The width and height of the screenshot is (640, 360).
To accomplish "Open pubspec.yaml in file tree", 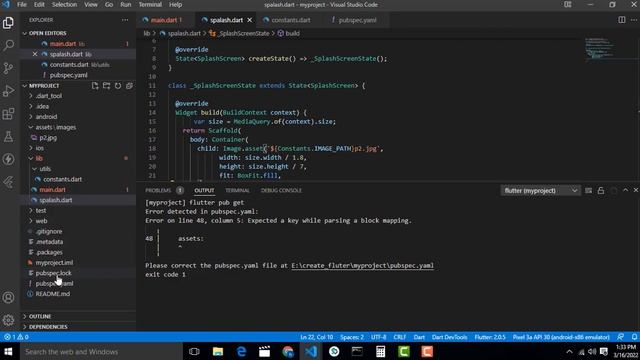I will pos(54,284).
